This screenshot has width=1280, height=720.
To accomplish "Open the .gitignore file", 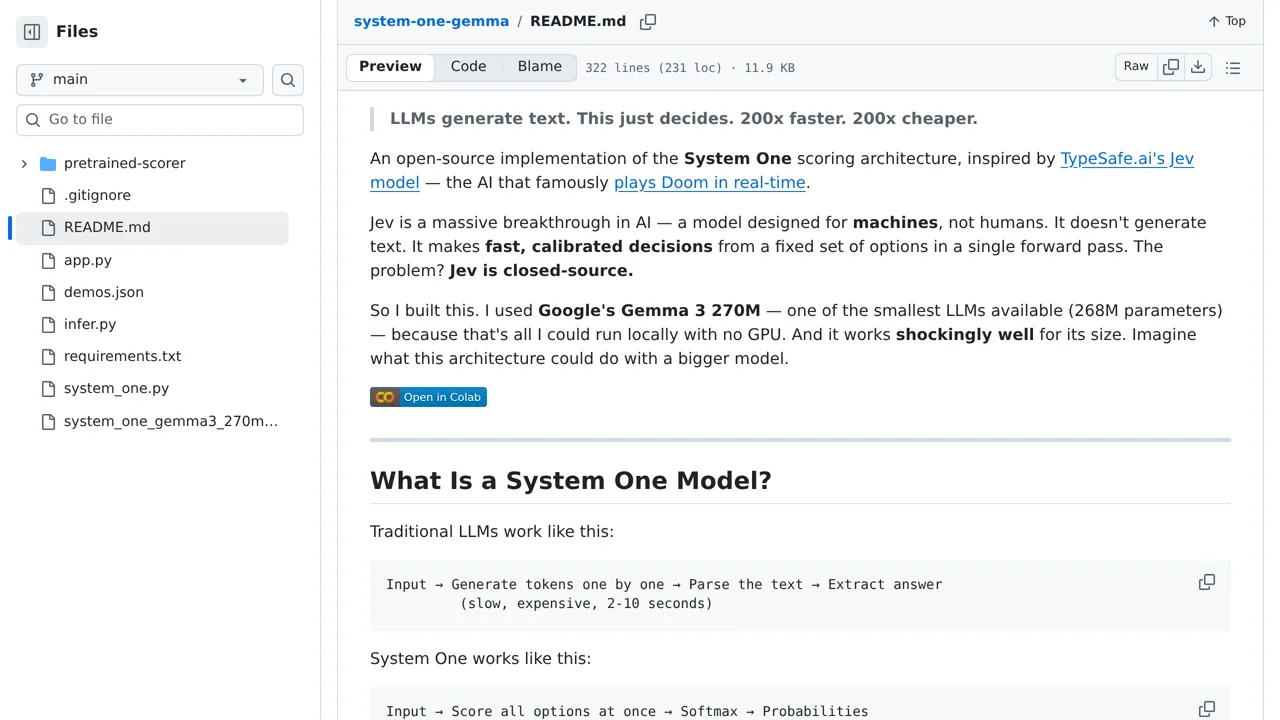I will click(97, 195).
